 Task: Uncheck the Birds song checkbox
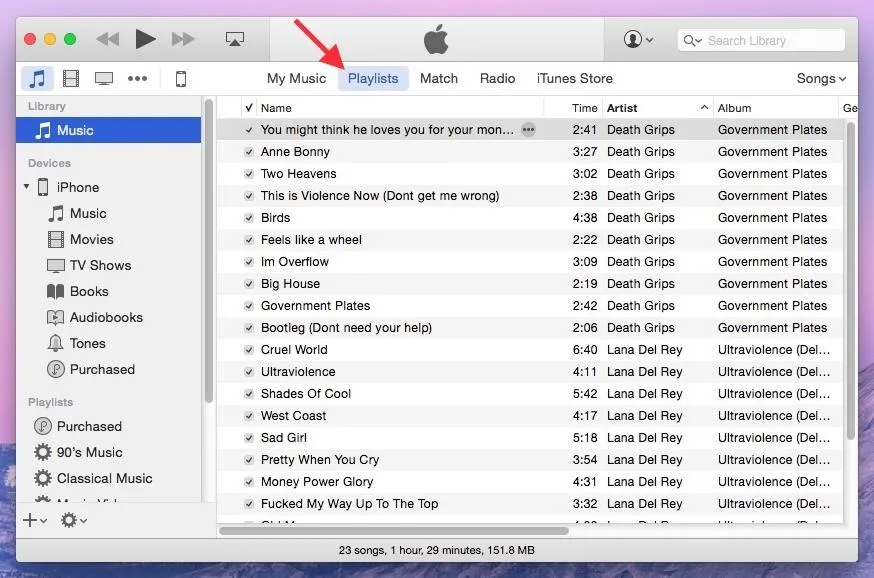[249, 218]
